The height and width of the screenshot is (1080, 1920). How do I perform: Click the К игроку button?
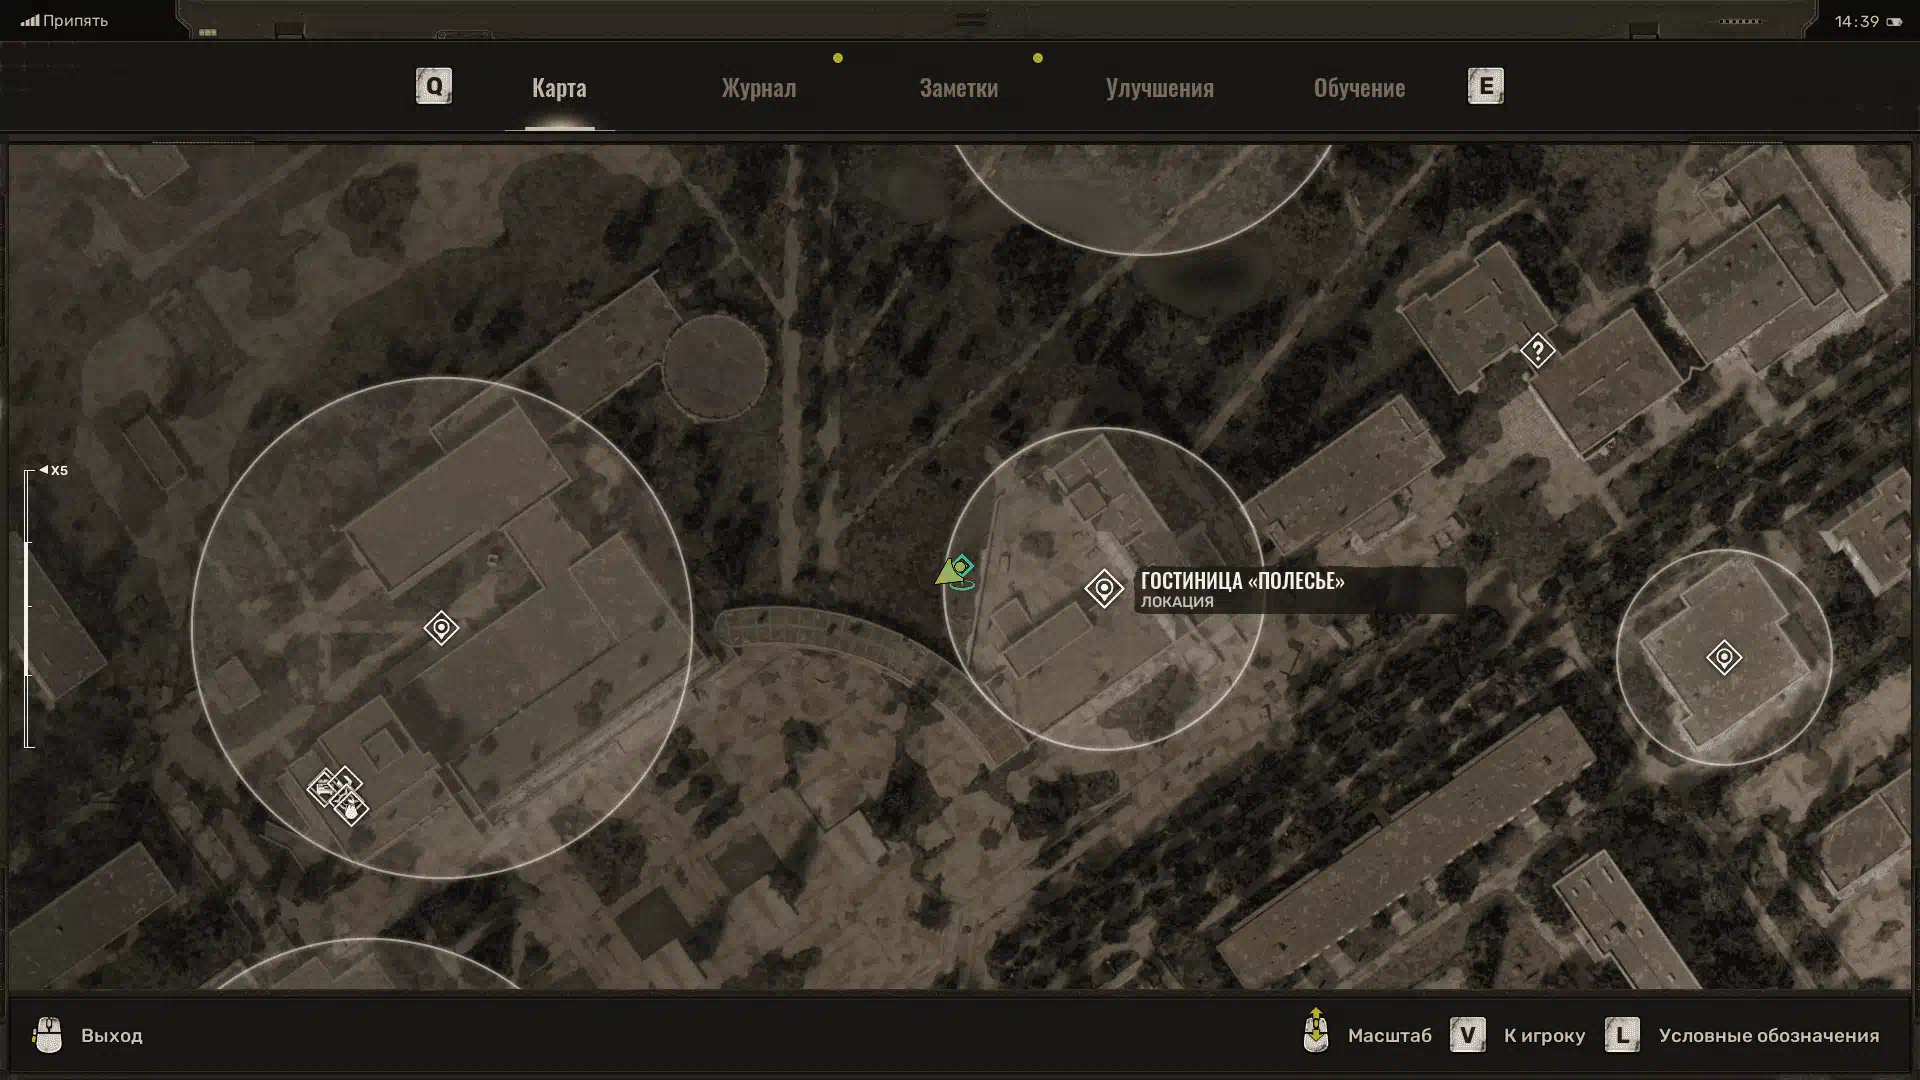pyautogui.click(x=1544, y=1036)
